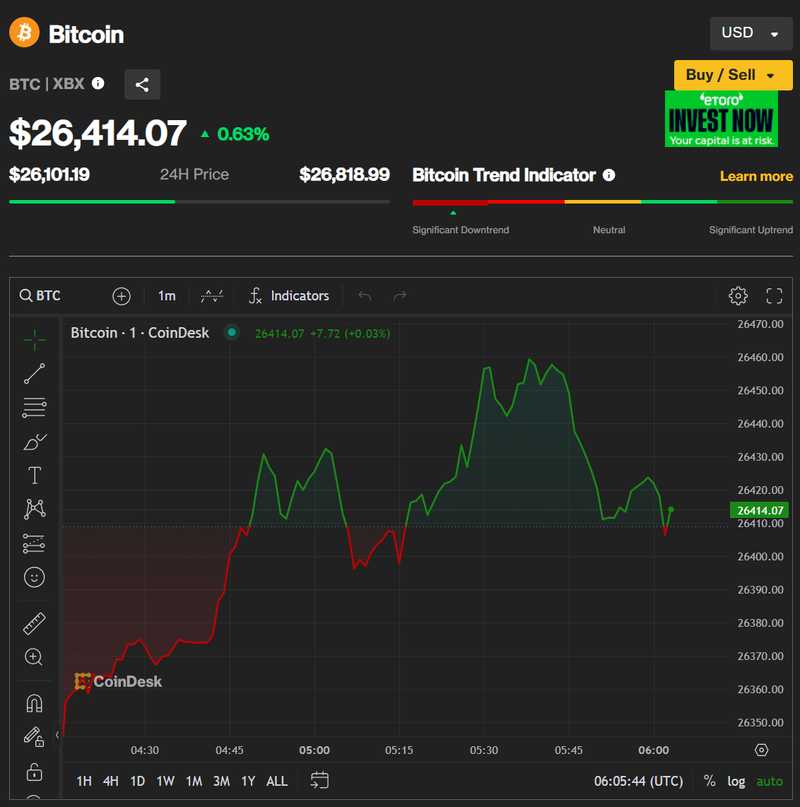Open the 1m interval selector
800x807 pixels.
point(166,296)
